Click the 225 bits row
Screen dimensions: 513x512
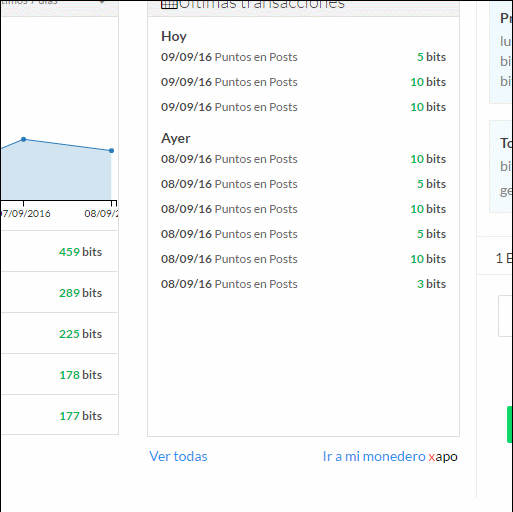[59, 333]
